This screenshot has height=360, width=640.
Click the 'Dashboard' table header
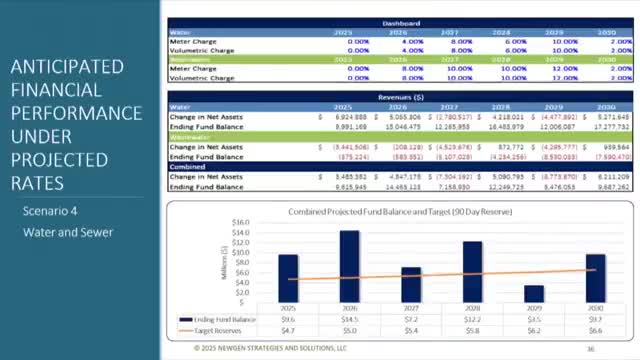coord(401,23)
